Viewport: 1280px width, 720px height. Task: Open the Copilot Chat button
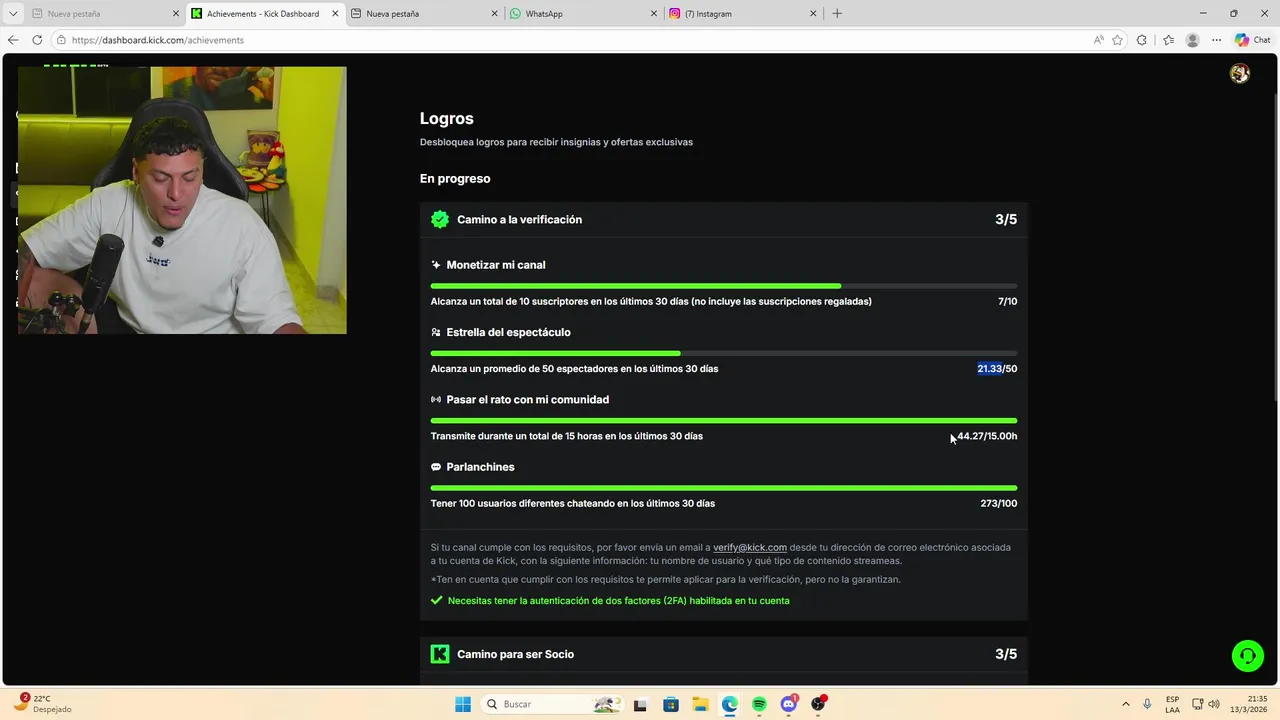tap(1253, 40)
